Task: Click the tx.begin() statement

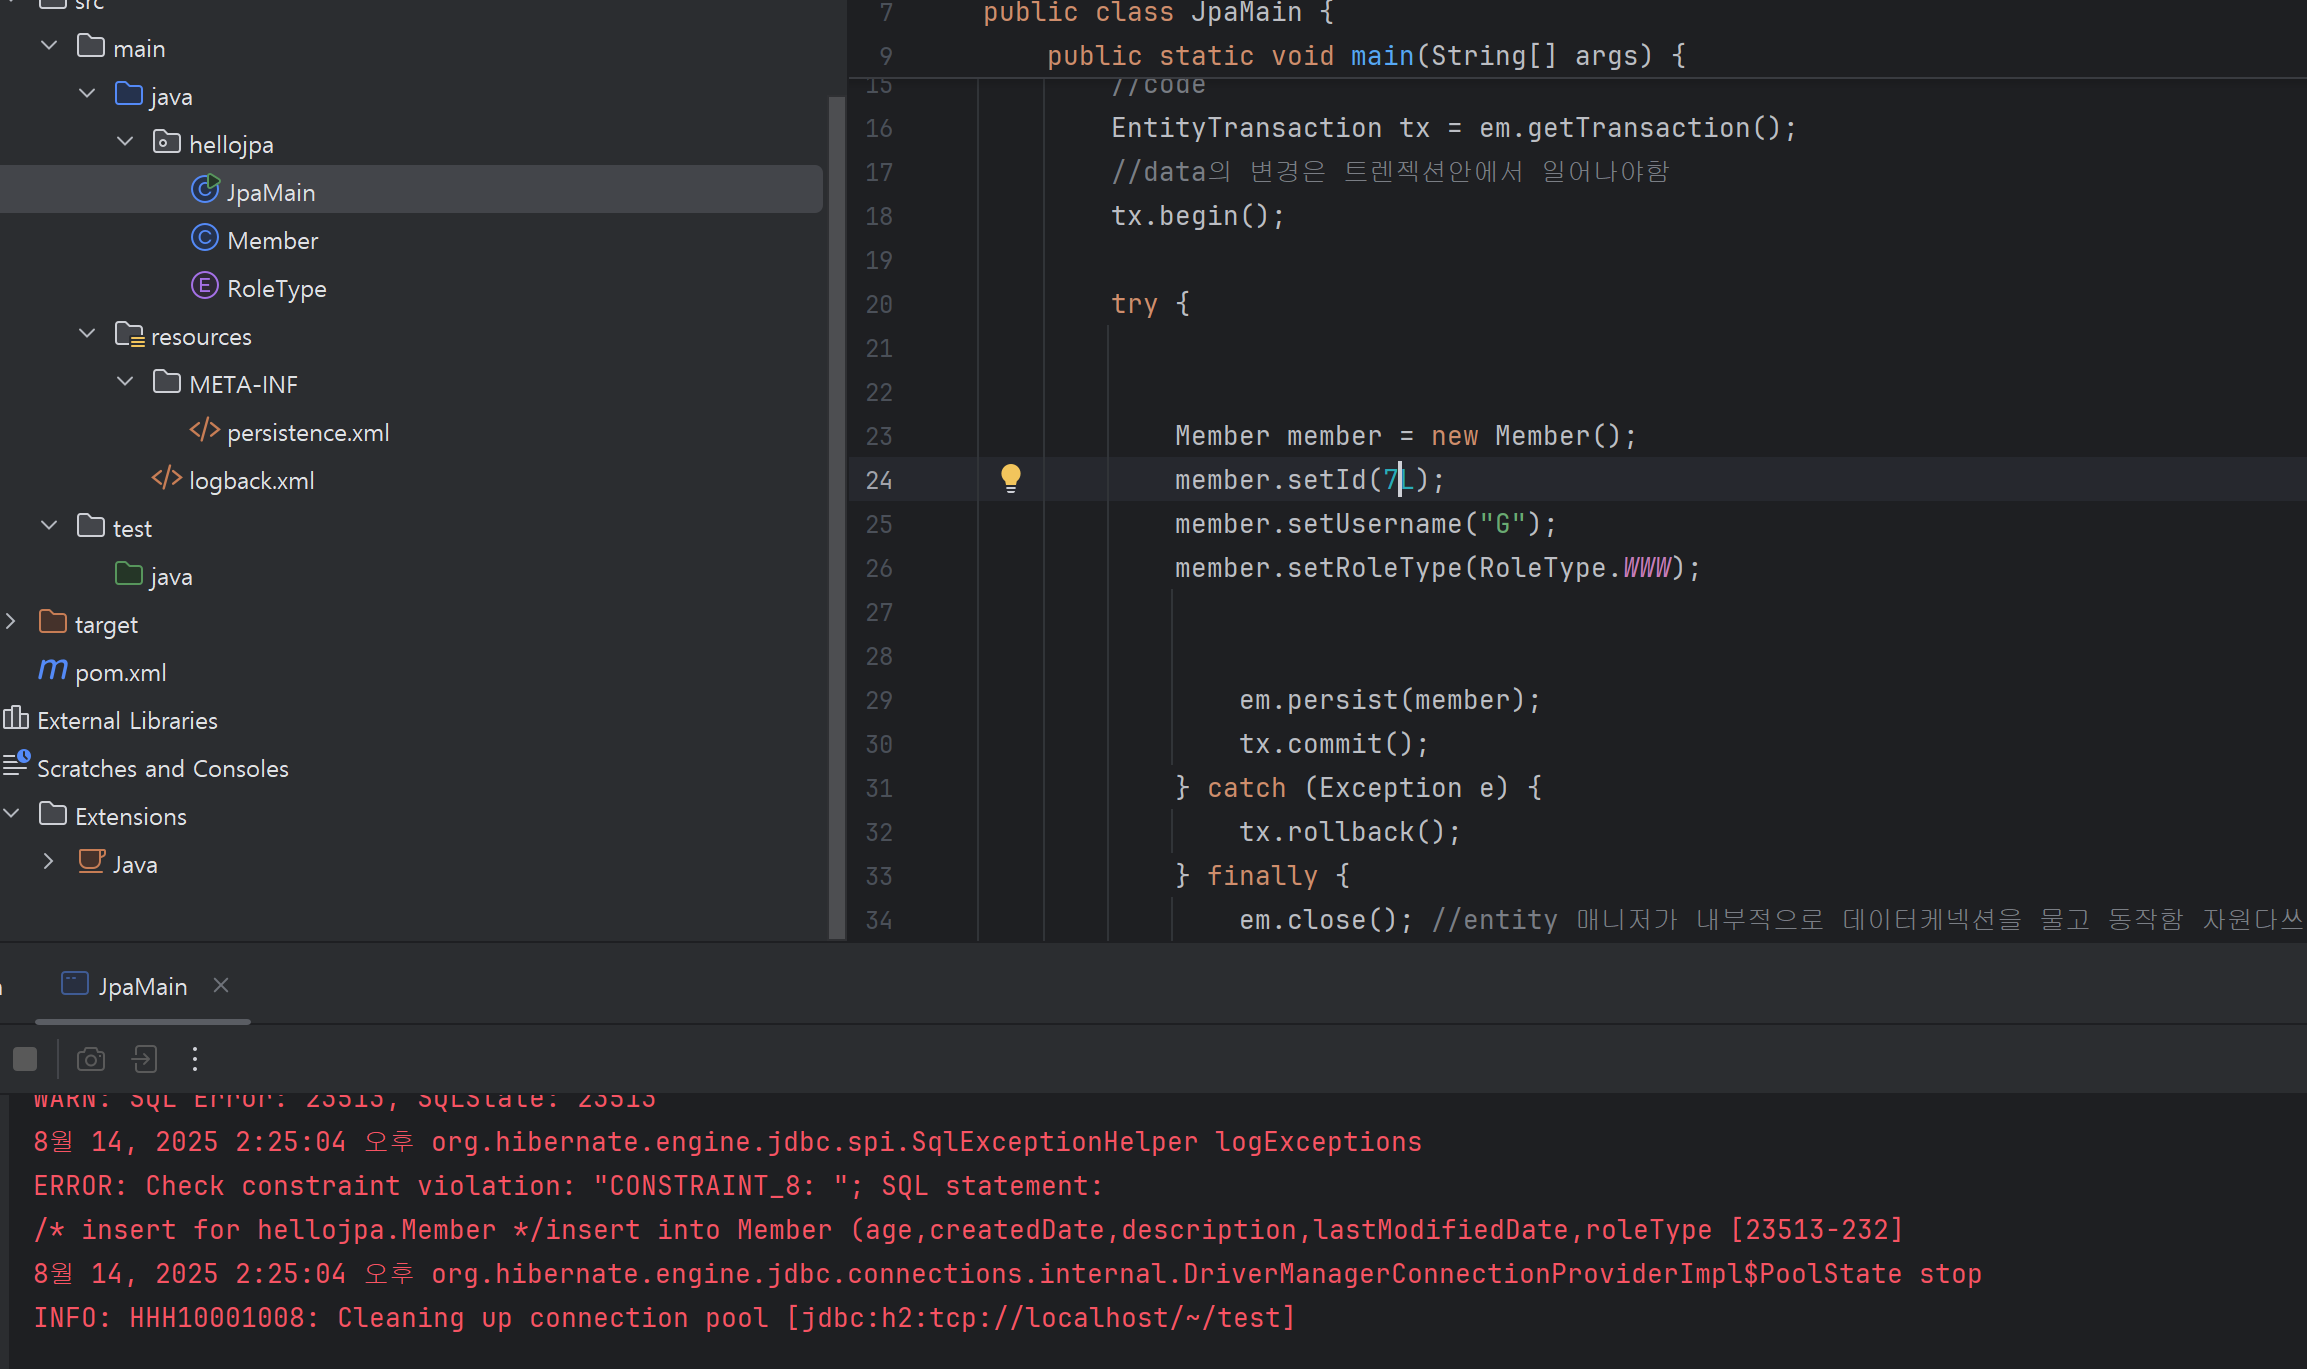Action: coord(1198,215)
